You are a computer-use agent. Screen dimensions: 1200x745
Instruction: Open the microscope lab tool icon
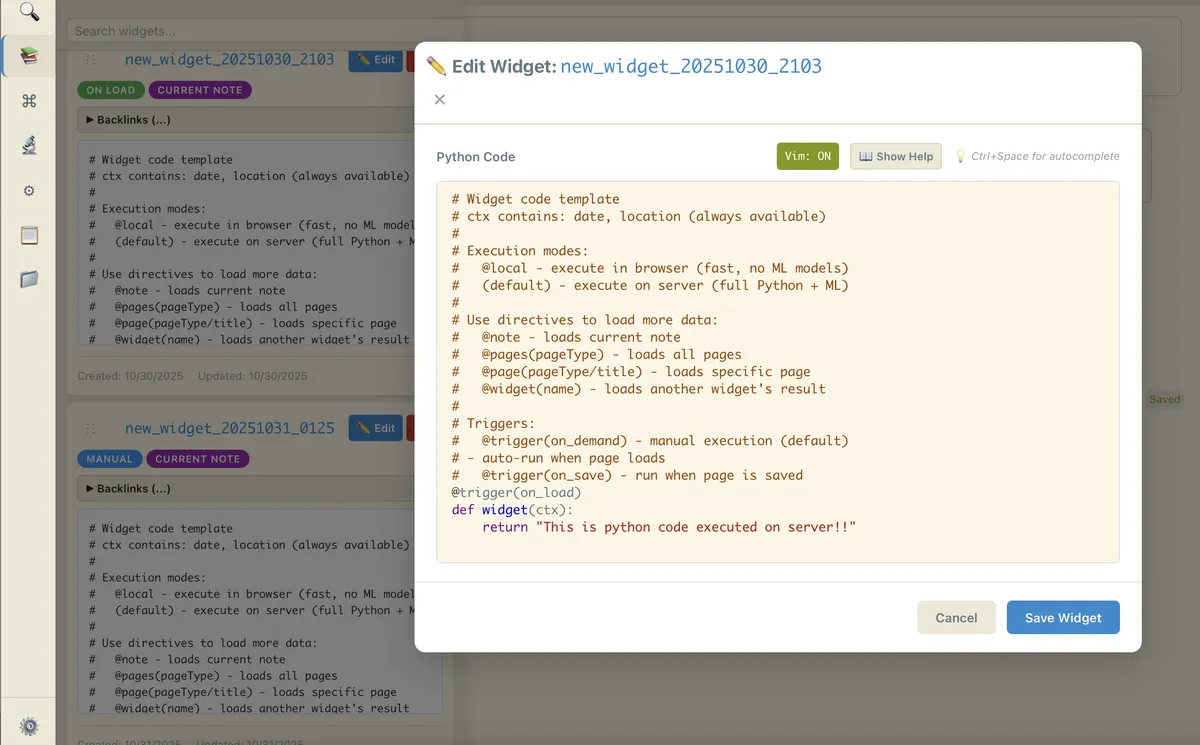point(27,145)
